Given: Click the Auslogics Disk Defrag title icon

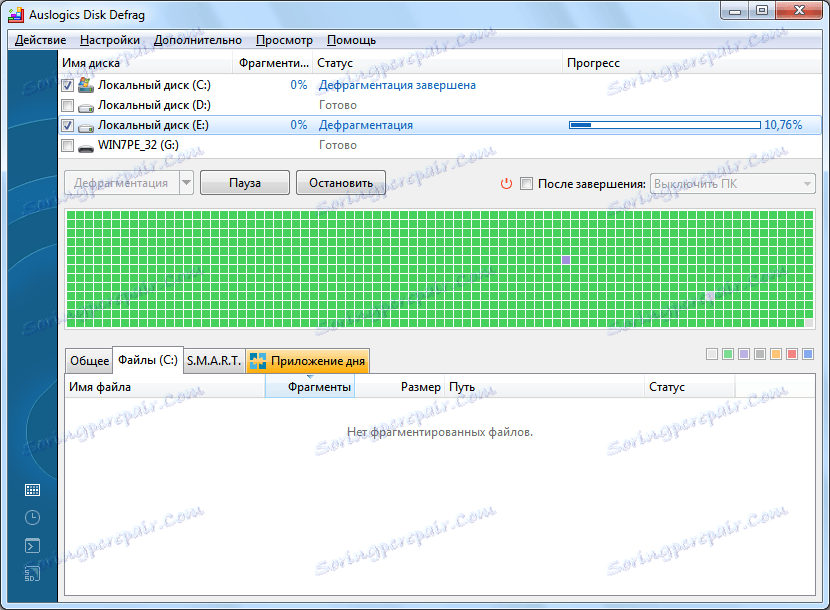Looking at the screenshot, I should point(16,15).
